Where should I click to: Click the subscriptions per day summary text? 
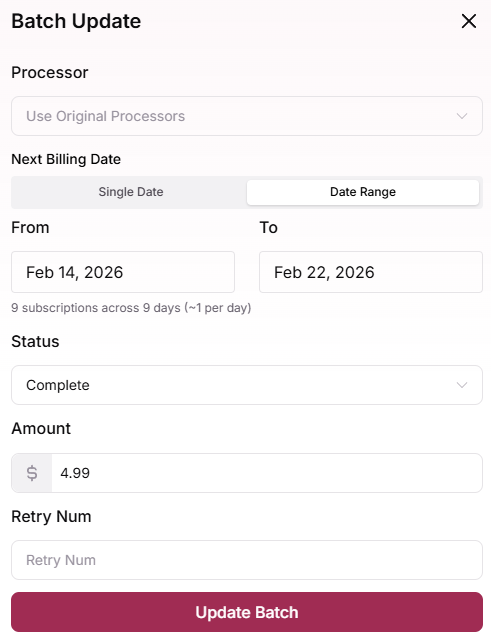click(131, 308)
